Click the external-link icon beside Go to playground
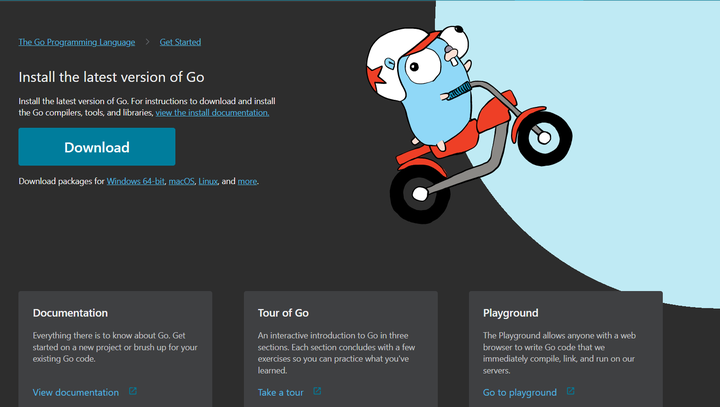Image resolution: width=720 pixels, height=407 pixels. click(571, 392)
